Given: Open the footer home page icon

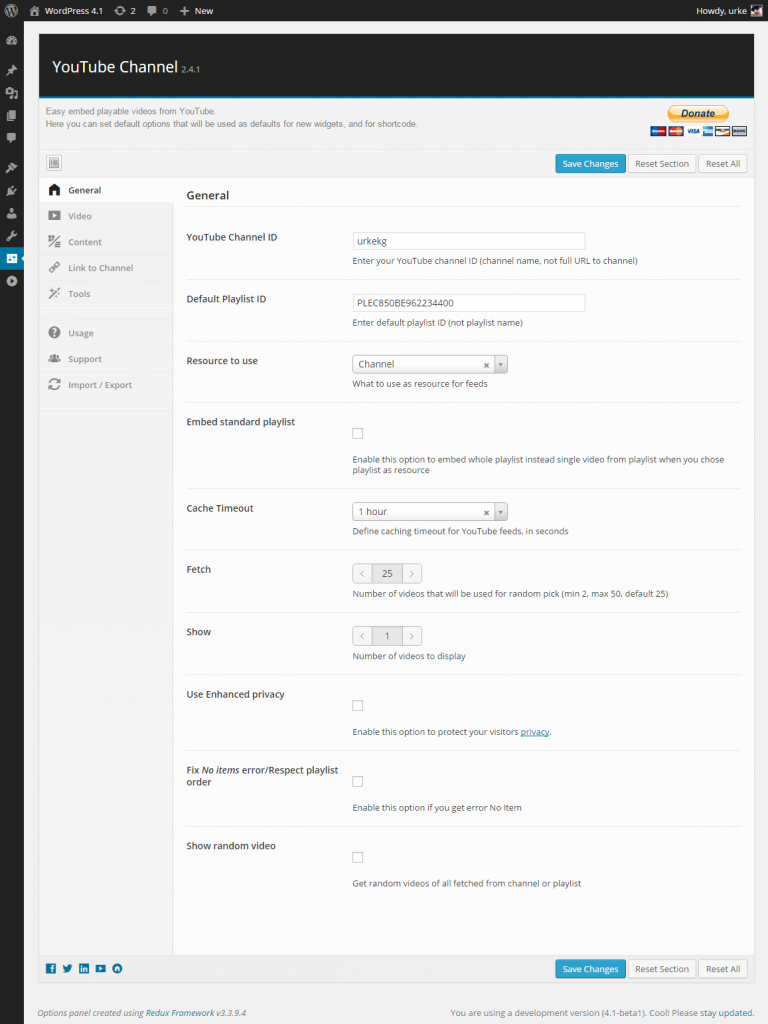Looking at the screenshot, I should [118, 968].
